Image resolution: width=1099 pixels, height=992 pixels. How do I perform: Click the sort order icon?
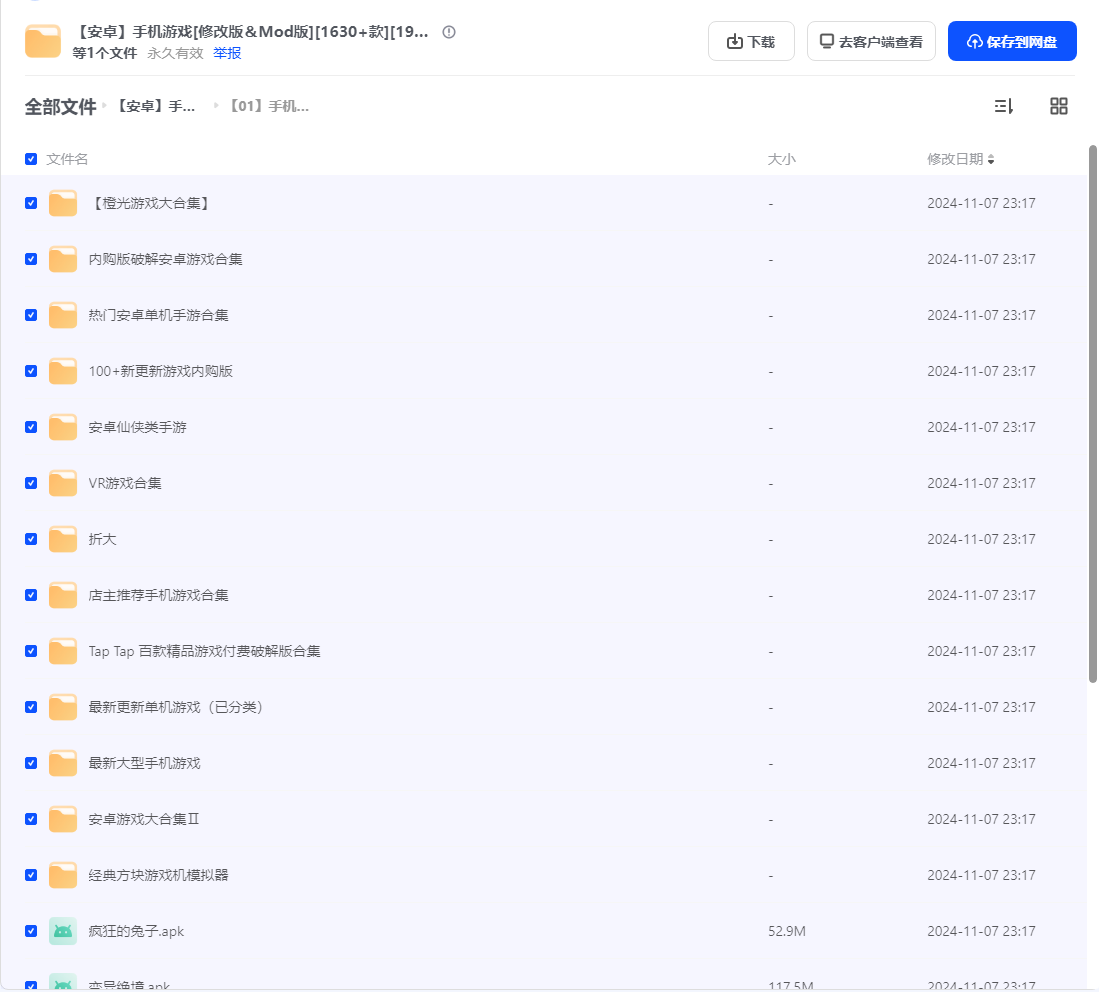tap(1003, 107)
